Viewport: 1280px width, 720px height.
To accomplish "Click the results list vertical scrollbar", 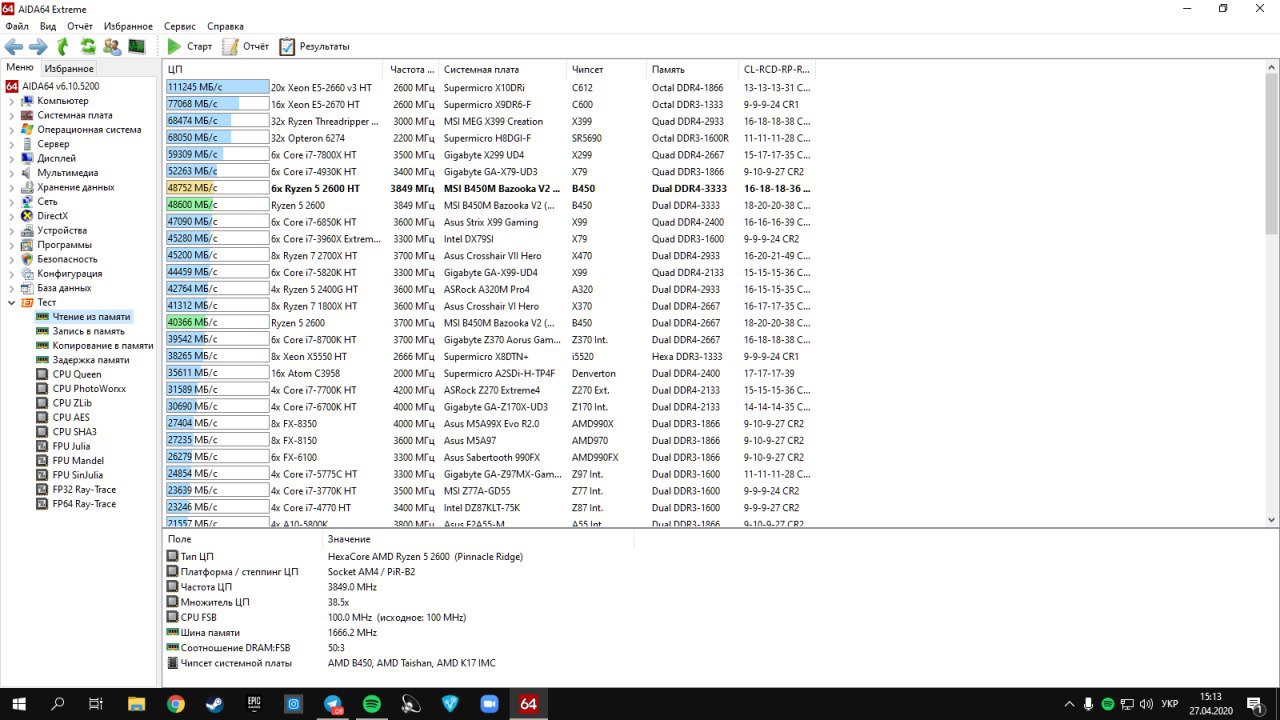I will (x=1272, y=294).
